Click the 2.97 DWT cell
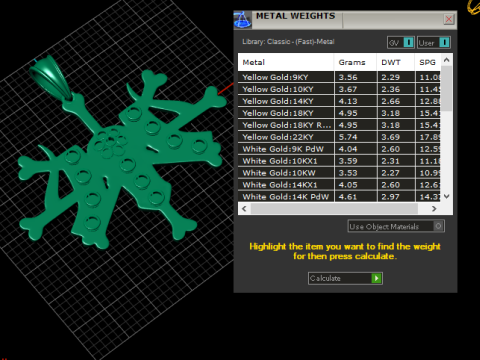This screenshot has width=480, height=360. (x=396, y=197)
